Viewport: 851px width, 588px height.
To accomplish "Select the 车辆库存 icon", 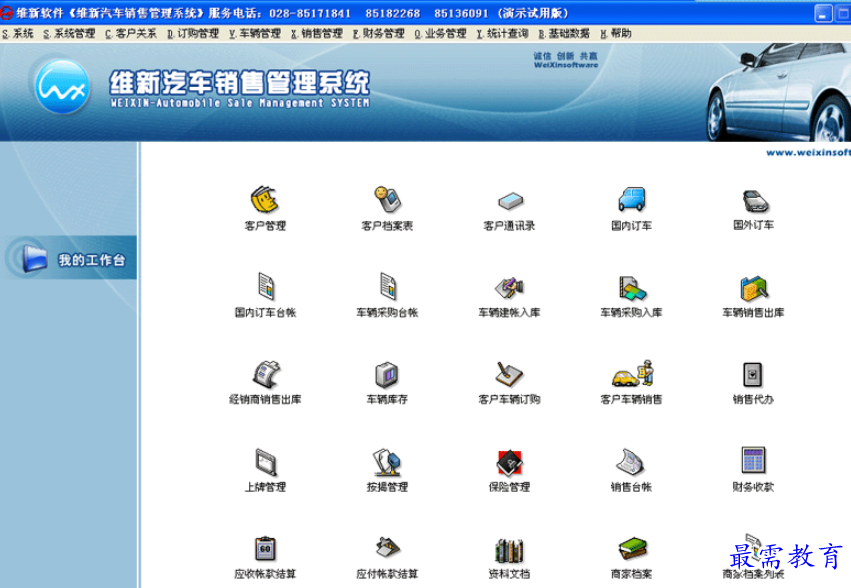I will pos(387,375).
